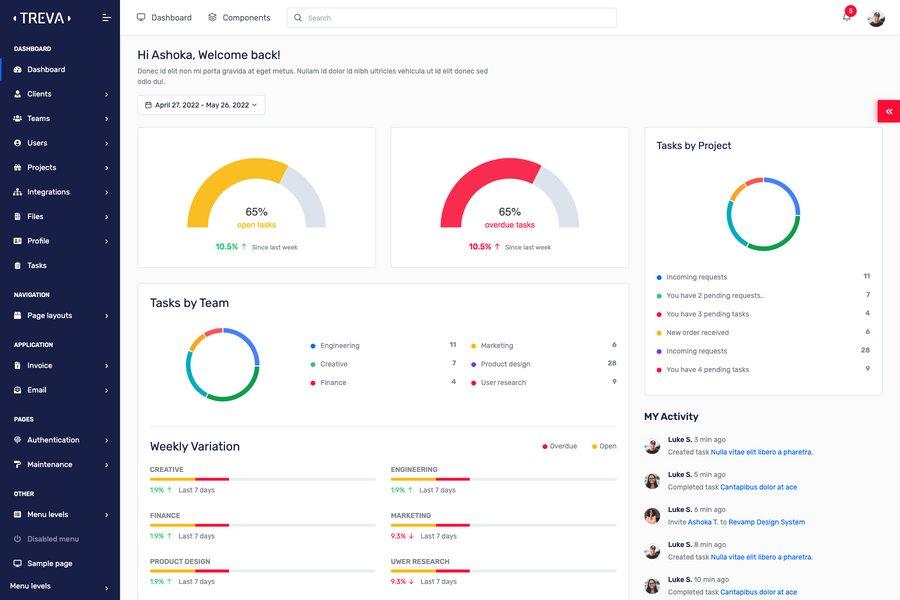
Task: Open the Files section from sidebar
Action: coord(16,214)
